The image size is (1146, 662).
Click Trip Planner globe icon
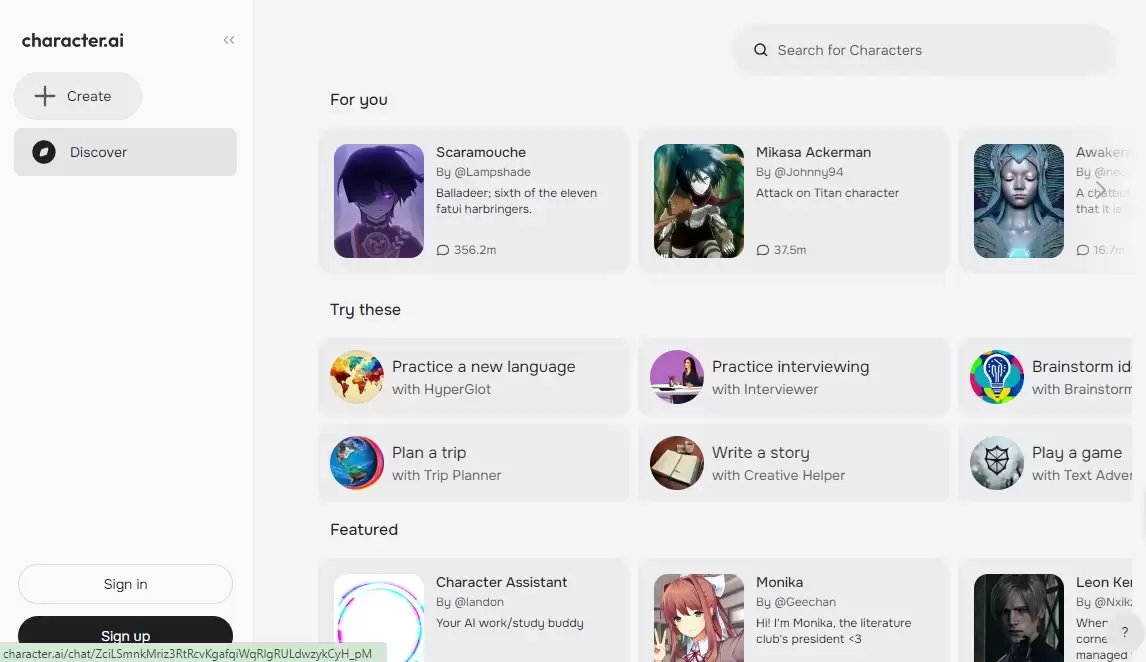(357, 463)
